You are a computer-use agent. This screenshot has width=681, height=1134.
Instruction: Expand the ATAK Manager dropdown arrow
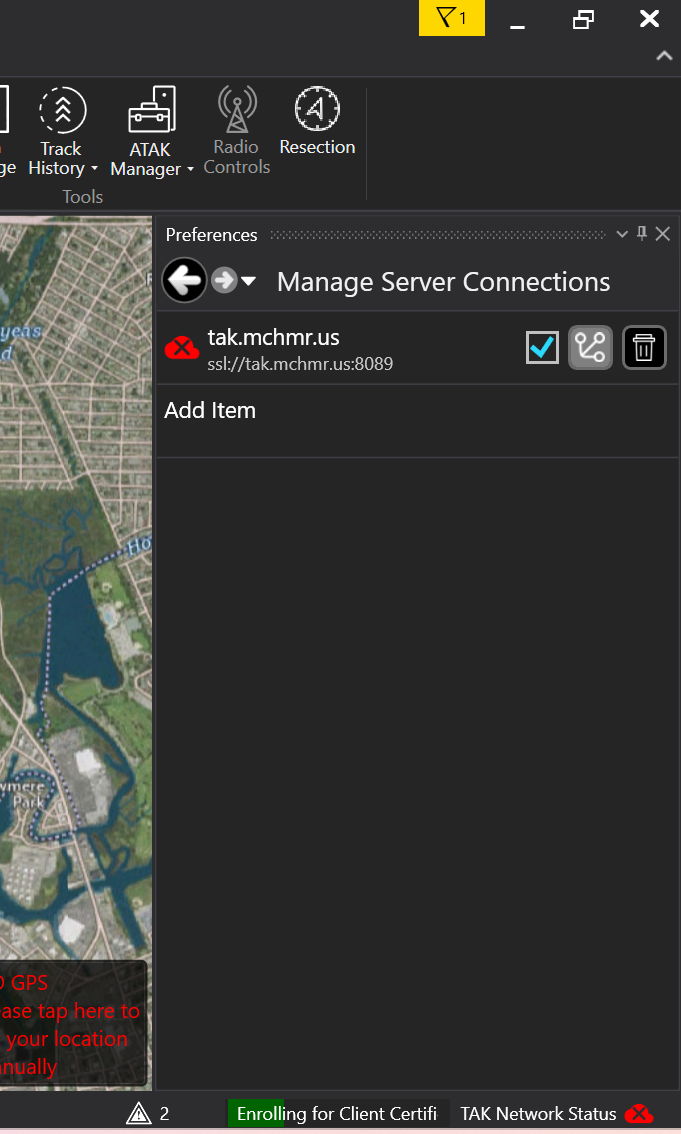[x=190, y=170]
